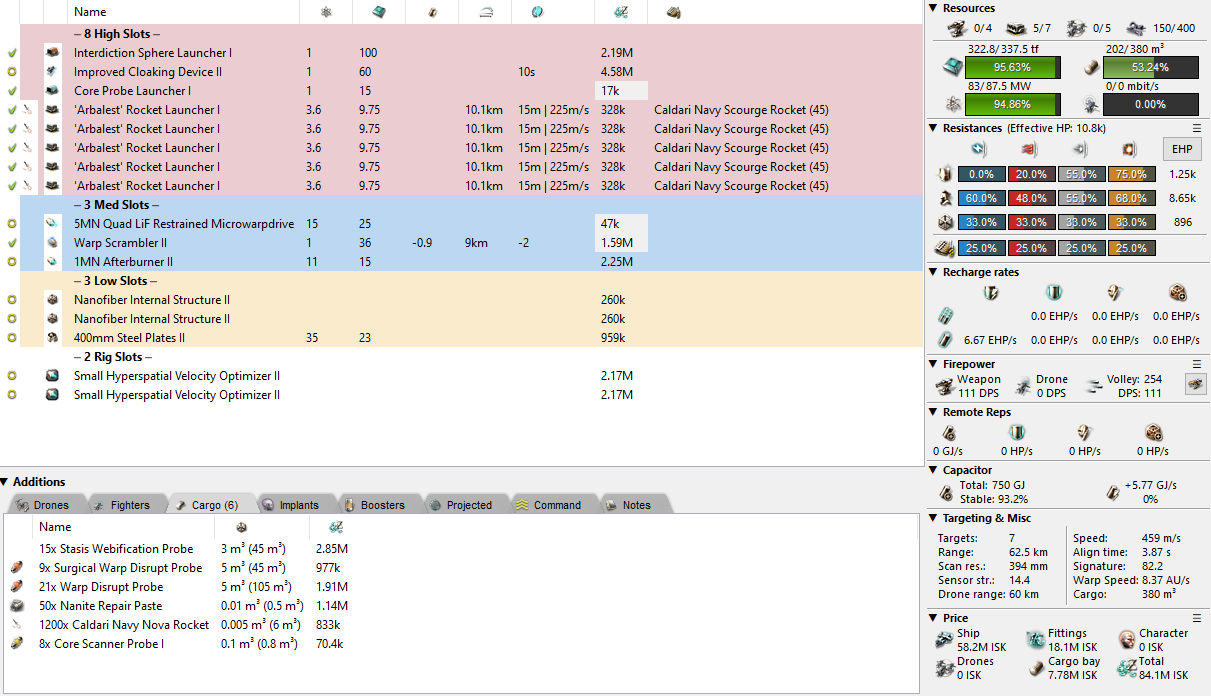Collapse the Resources panel
The width and height of the screenshot is (1211, 696).
click(x=933, y=8)
